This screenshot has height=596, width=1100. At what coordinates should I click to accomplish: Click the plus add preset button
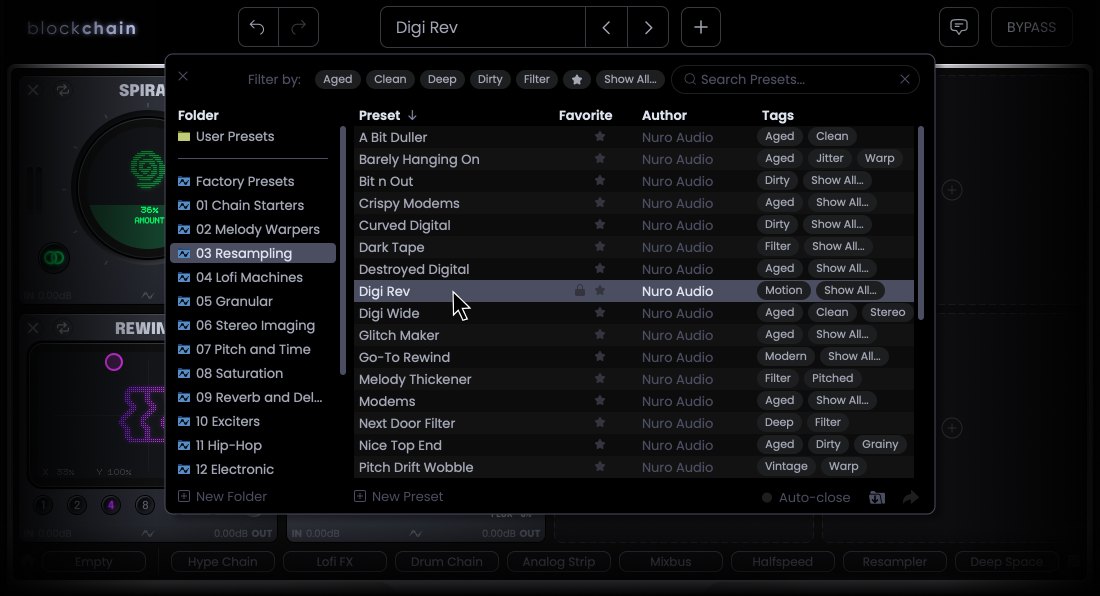(701, 27)
